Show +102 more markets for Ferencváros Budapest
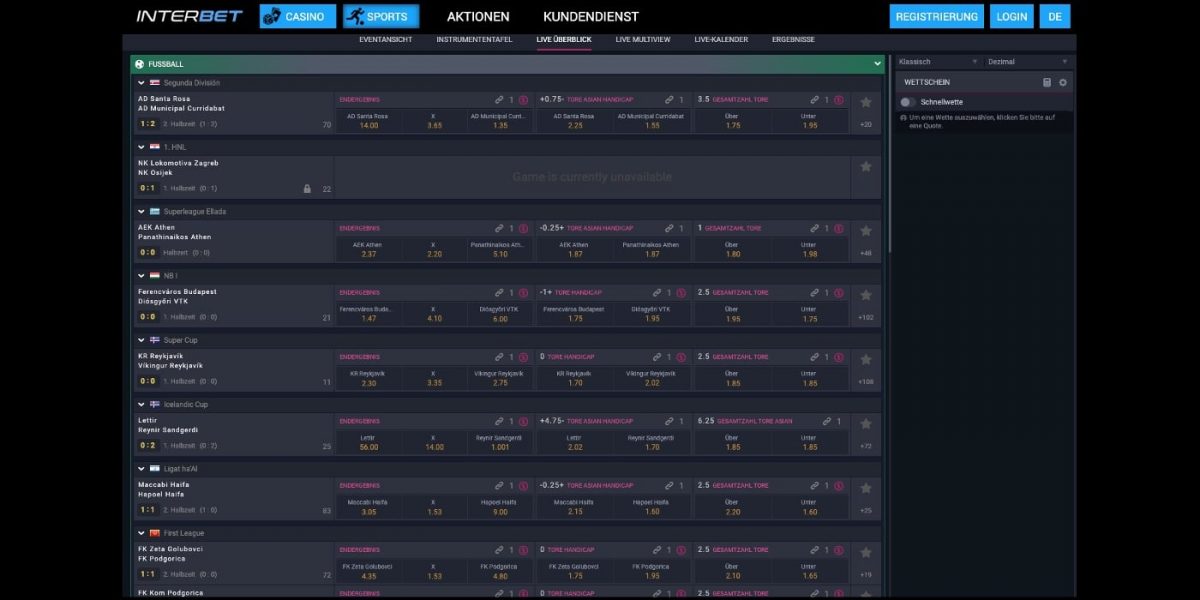Screen dimensions: 1200x600 point(866,318)
